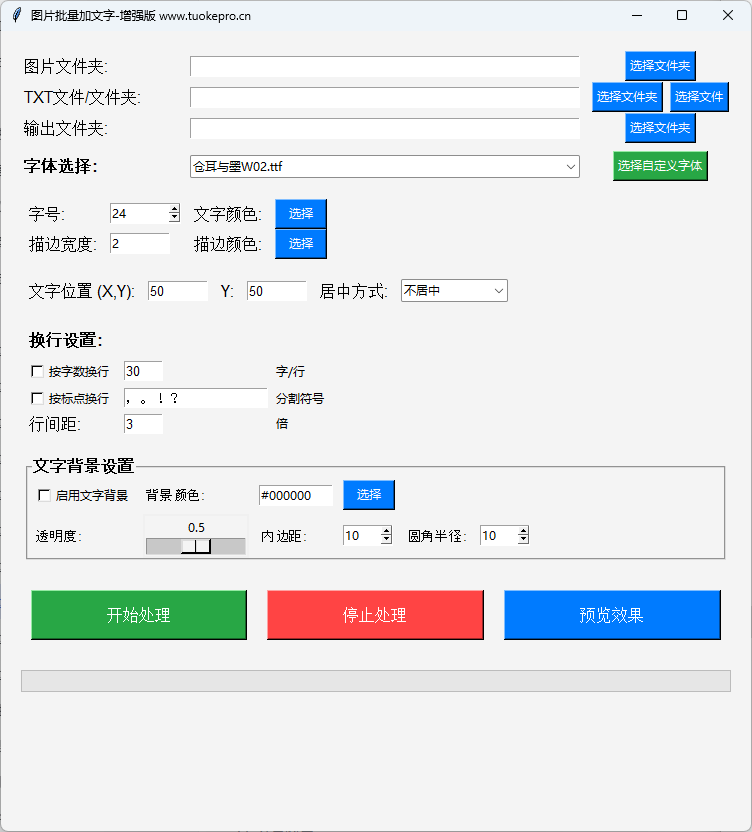Click the 透明度 opacity slider handle
752x832 pixels.
(196, 546)
